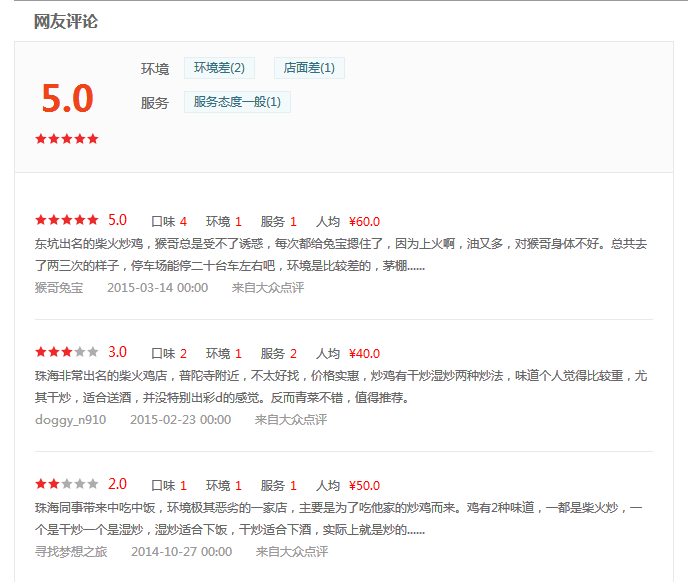This screenshot has width=688, height=582.
Task: Click the star rating of 猴哥兔宝's review
Action: (67, 220)
